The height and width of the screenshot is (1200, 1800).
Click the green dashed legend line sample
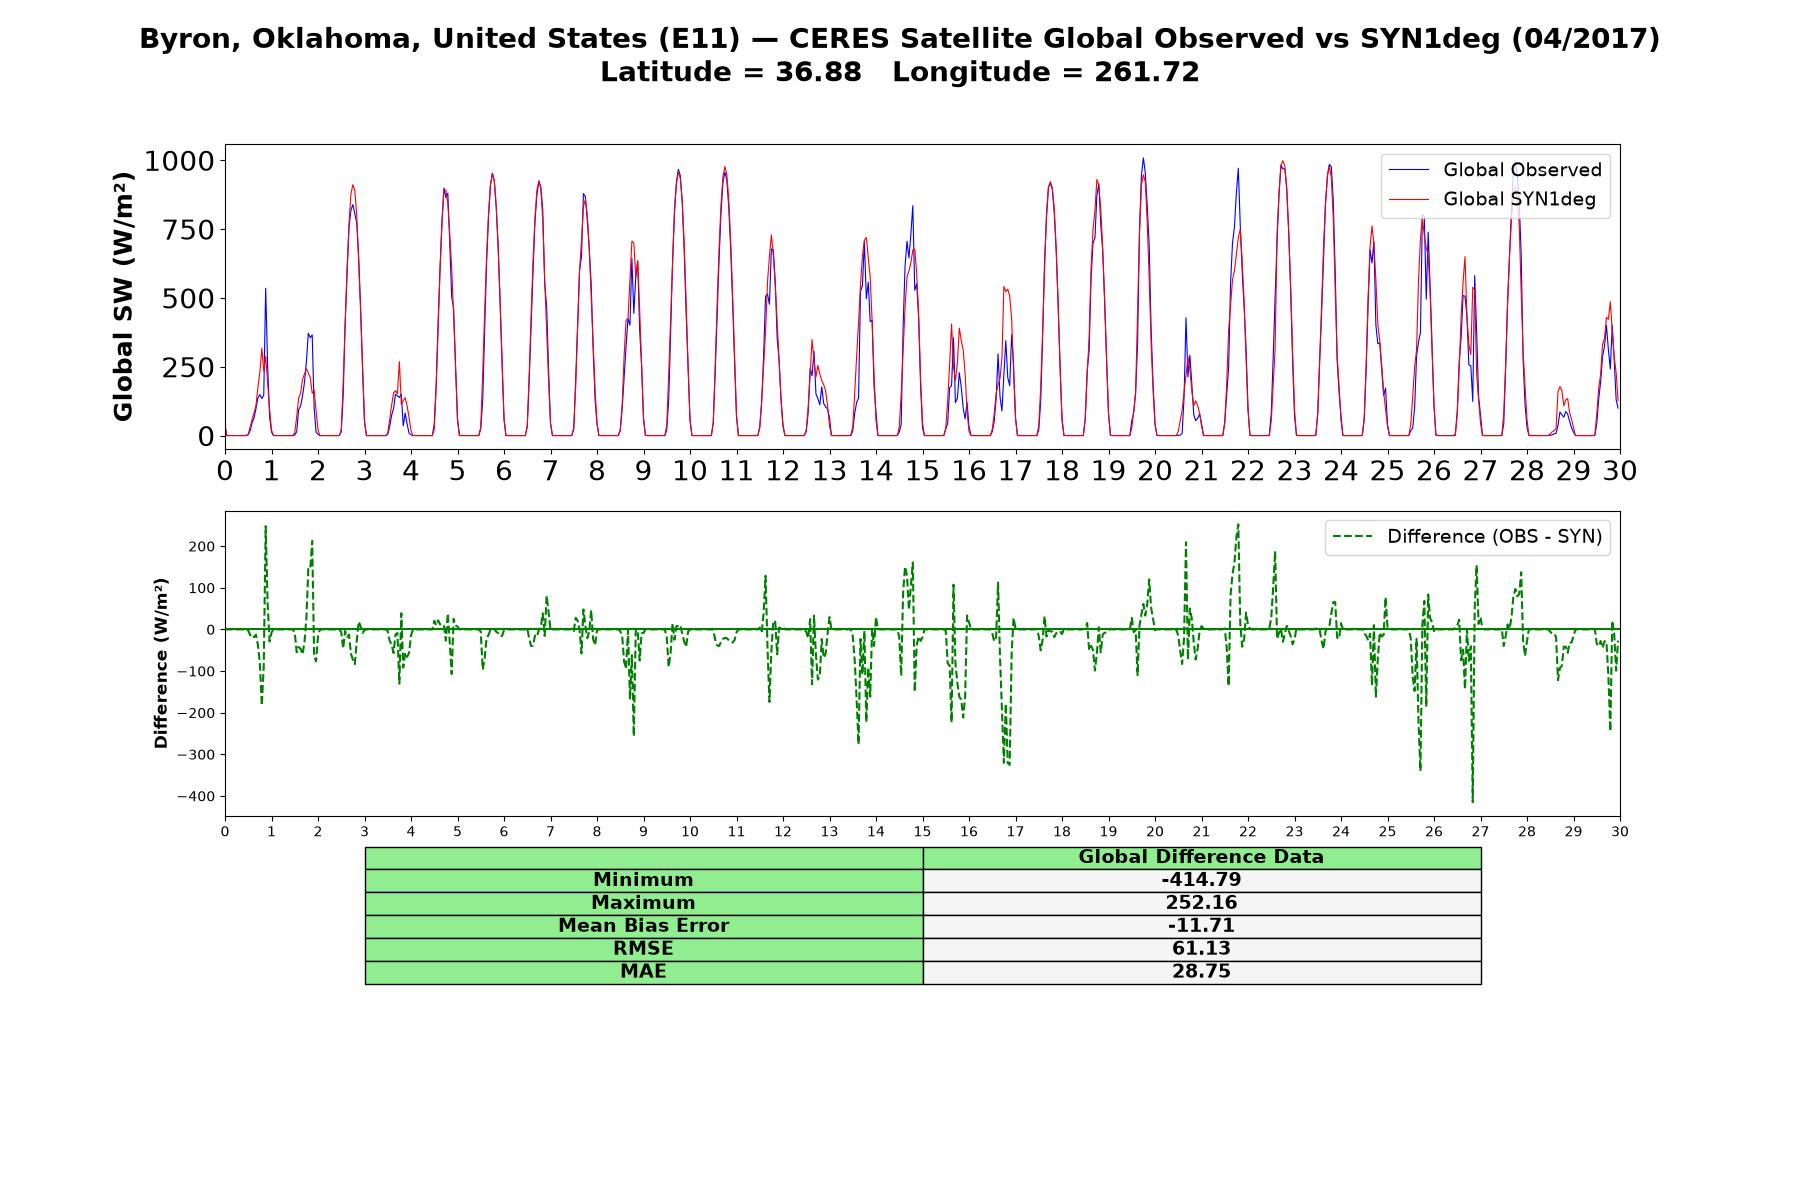coord(1354,537)
